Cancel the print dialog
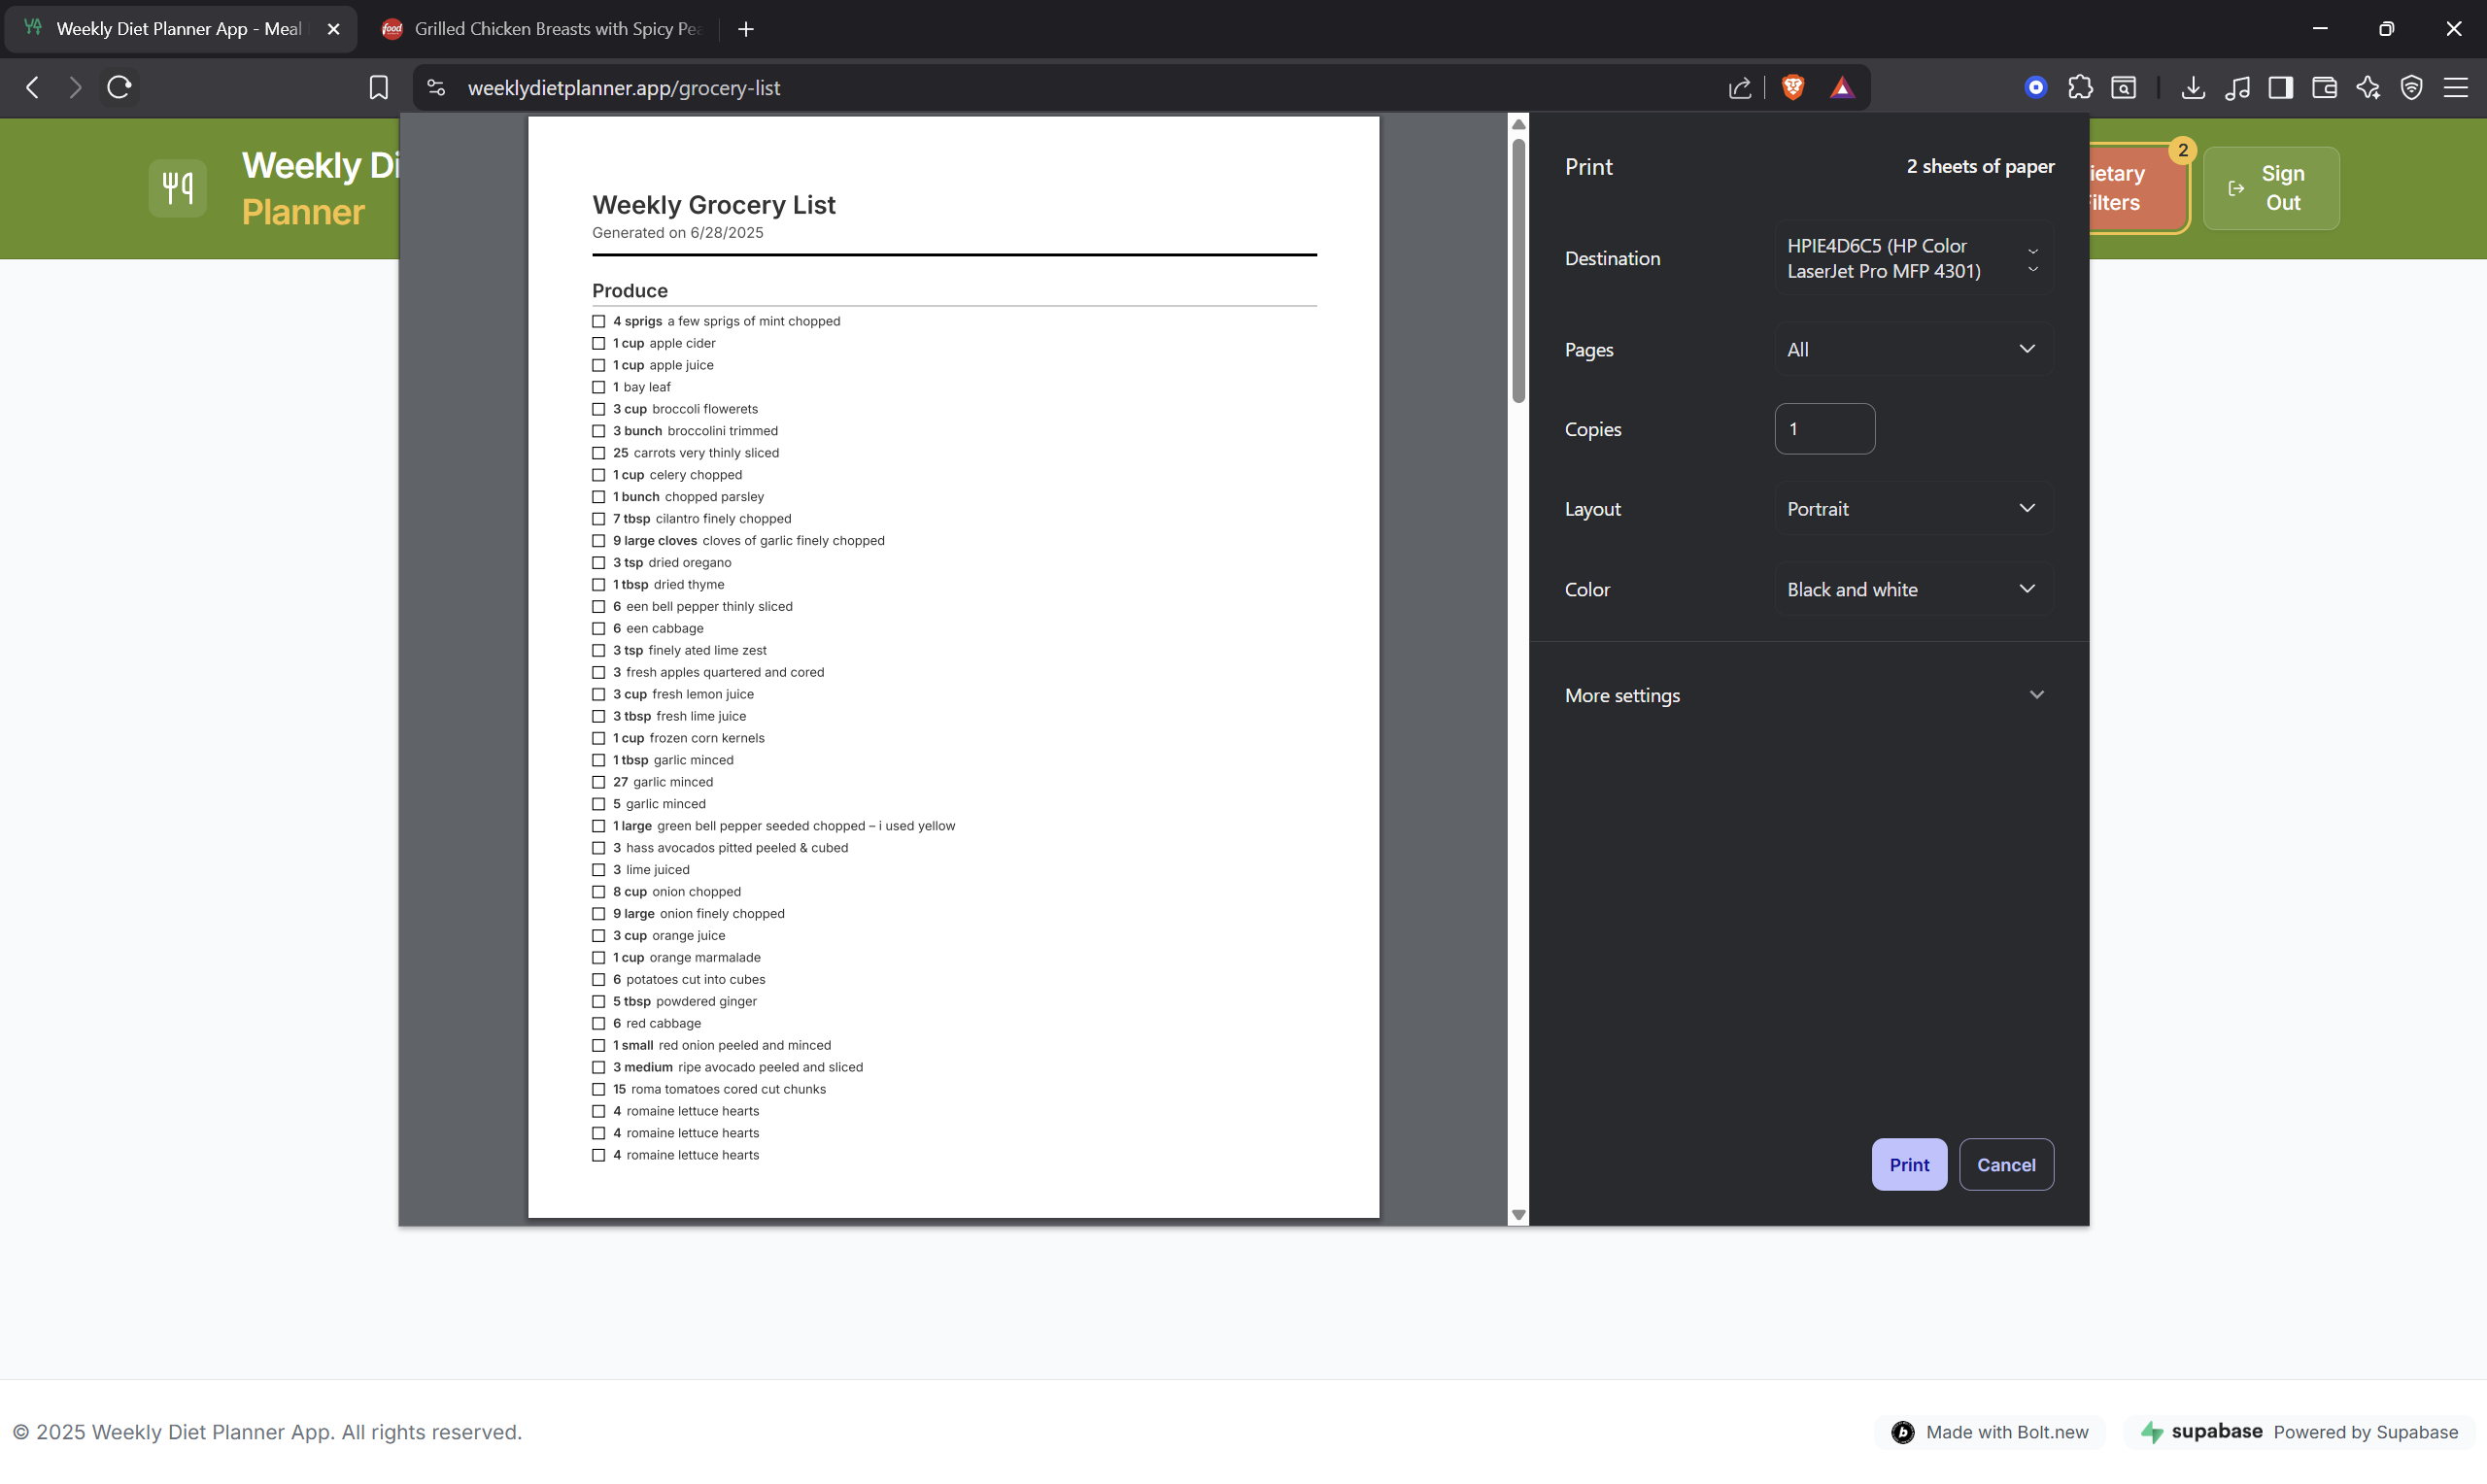This screenshot has width=2487, height=1484. pos(2005,1164)
